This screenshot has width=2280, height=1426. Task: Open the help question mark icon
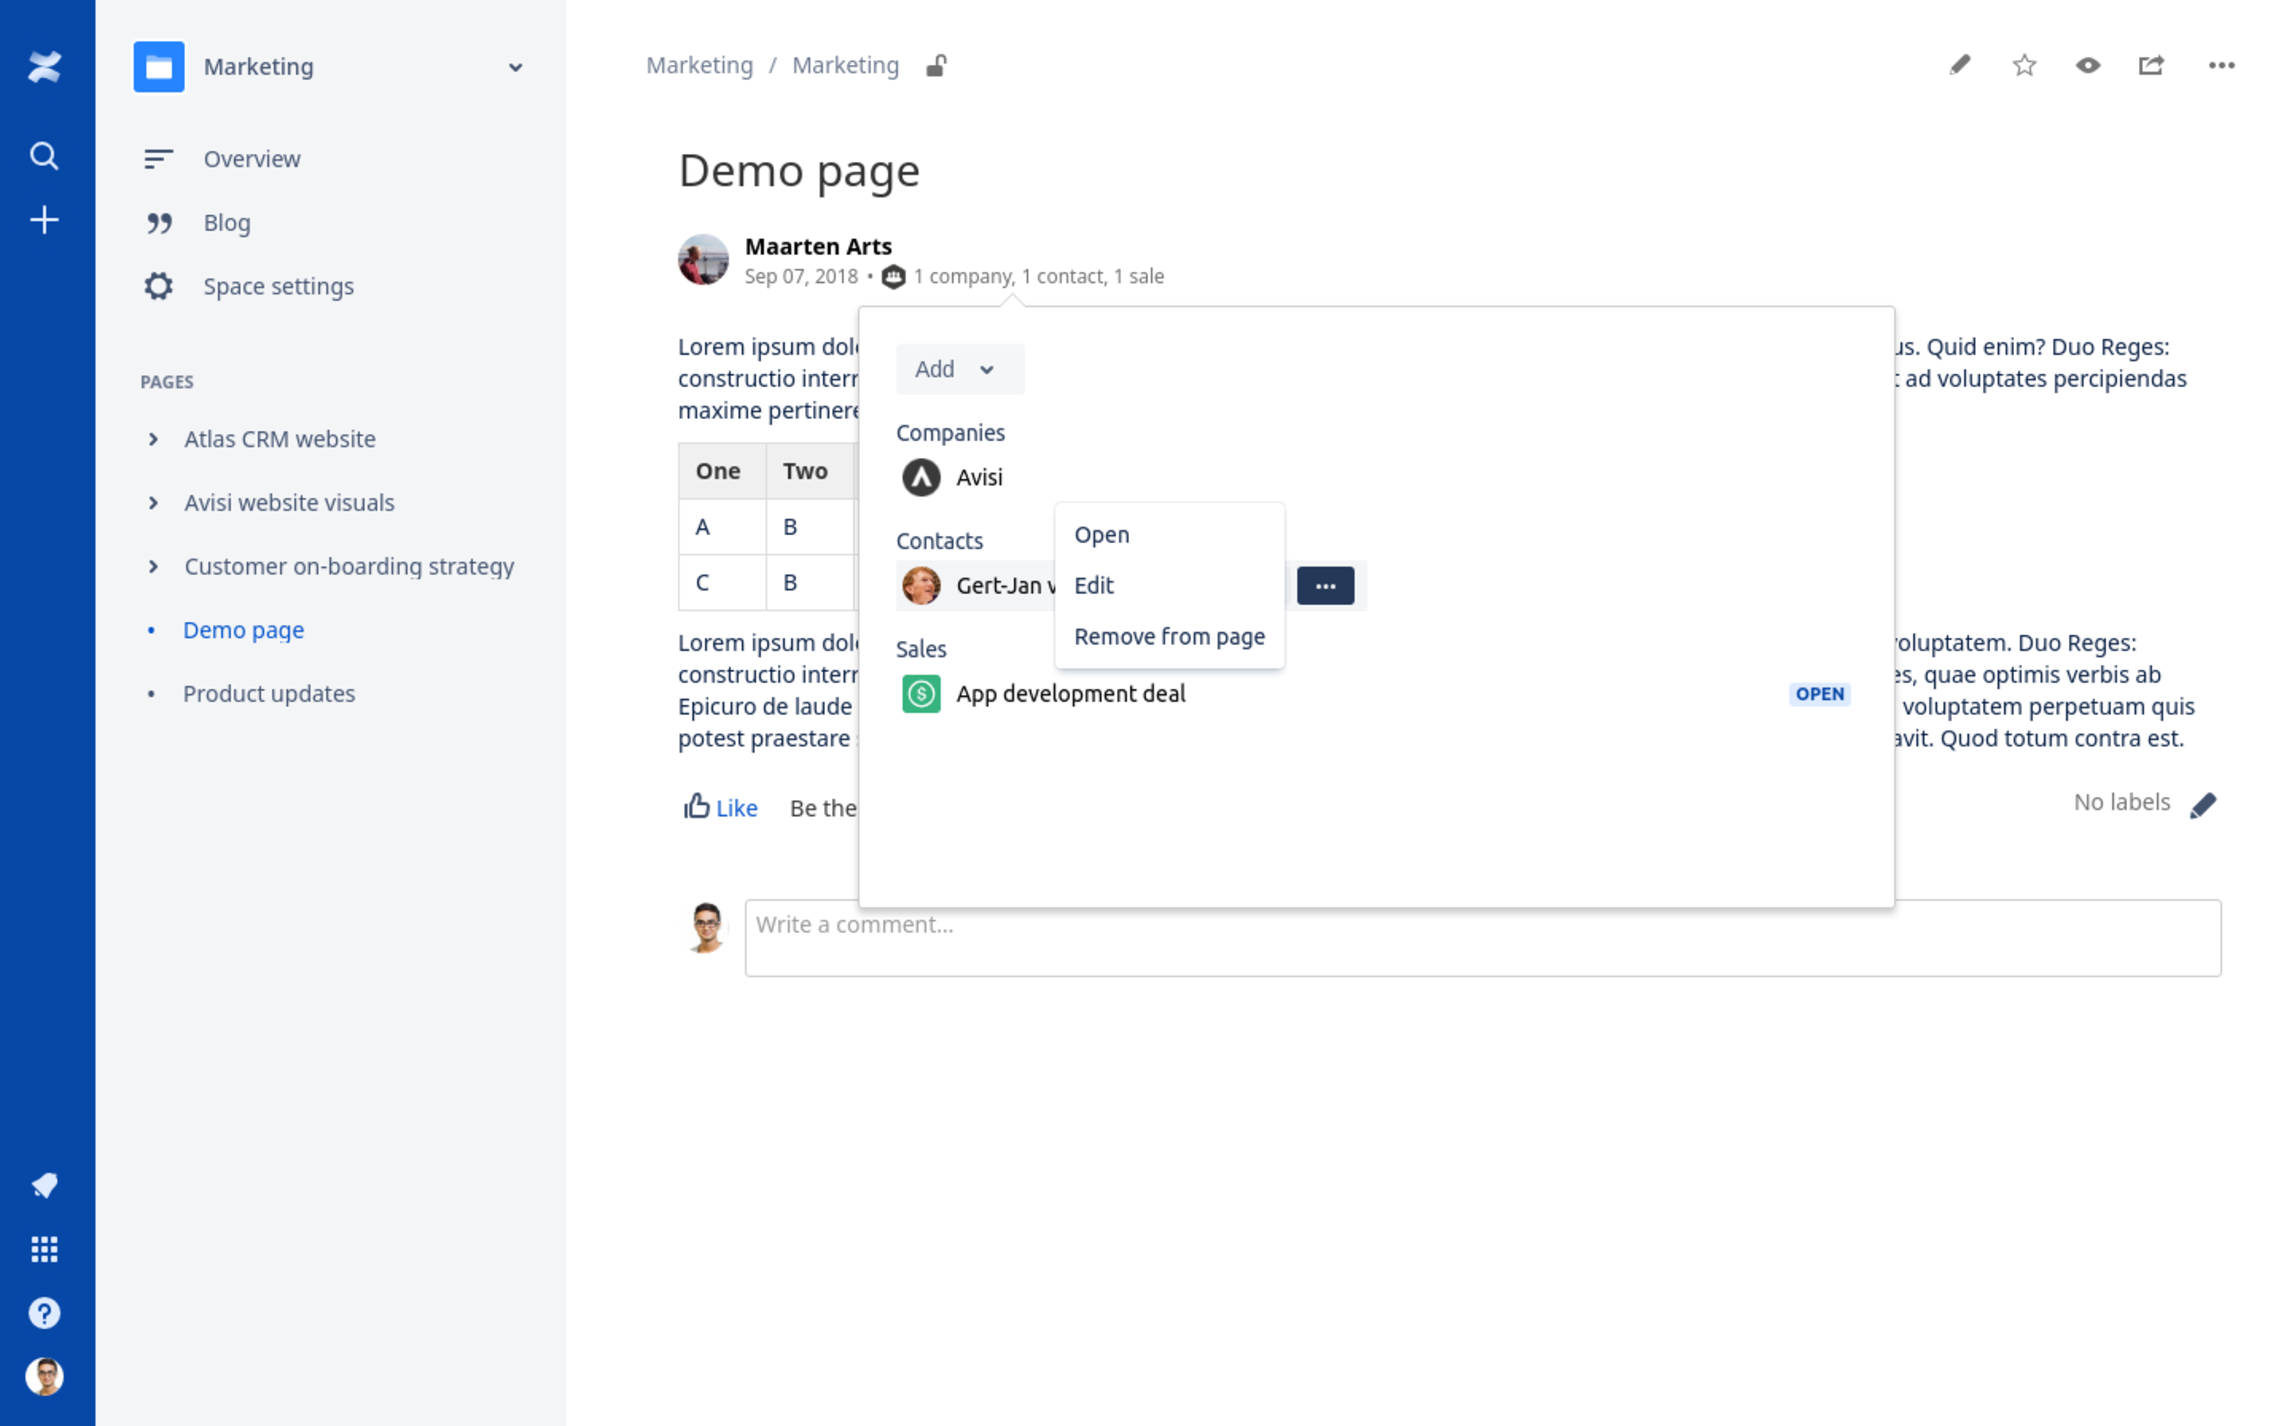pyautogui.click(x=44, y=1313)
